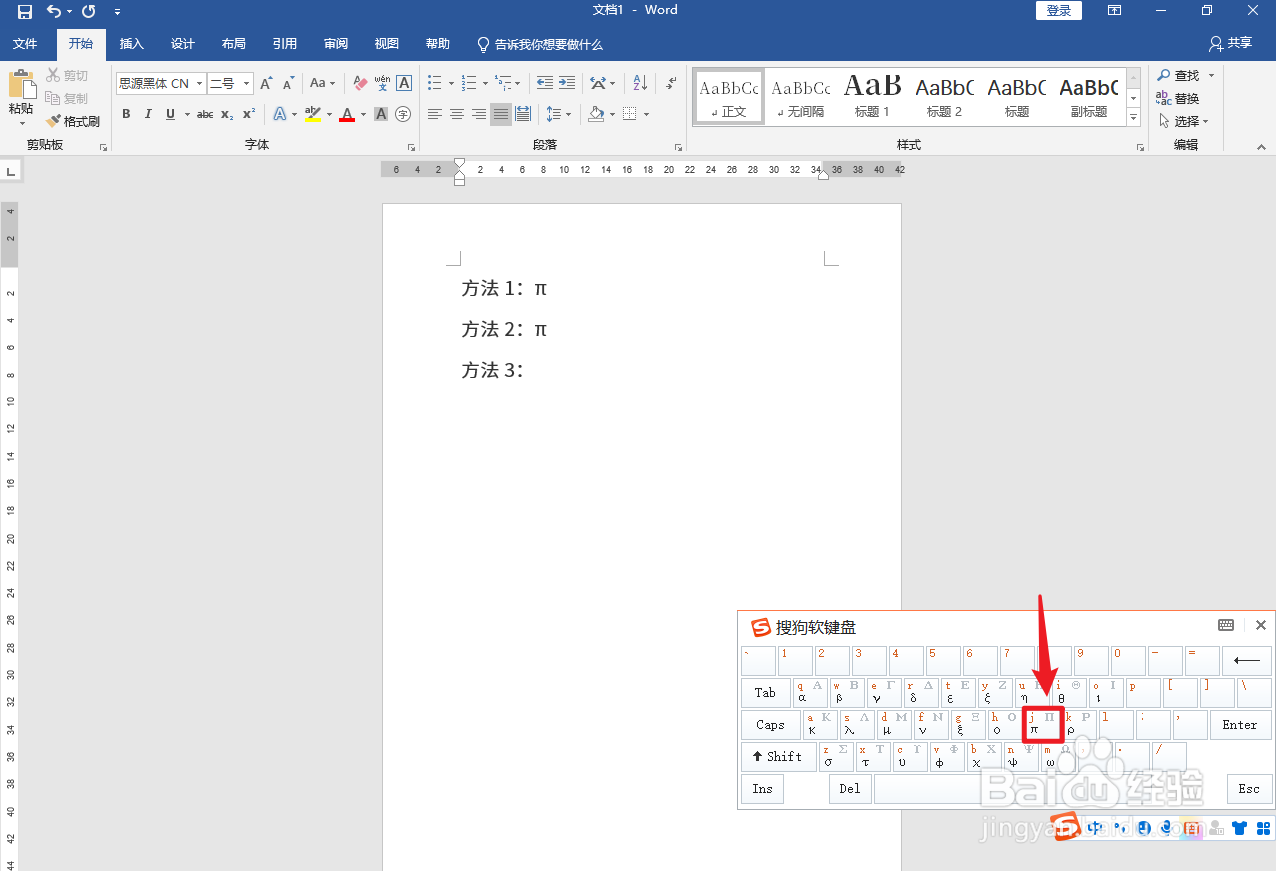The height and width of the screenshot is (871, 1276).
Task: Click the Share (共享) button
Action: coord(1230,44)
